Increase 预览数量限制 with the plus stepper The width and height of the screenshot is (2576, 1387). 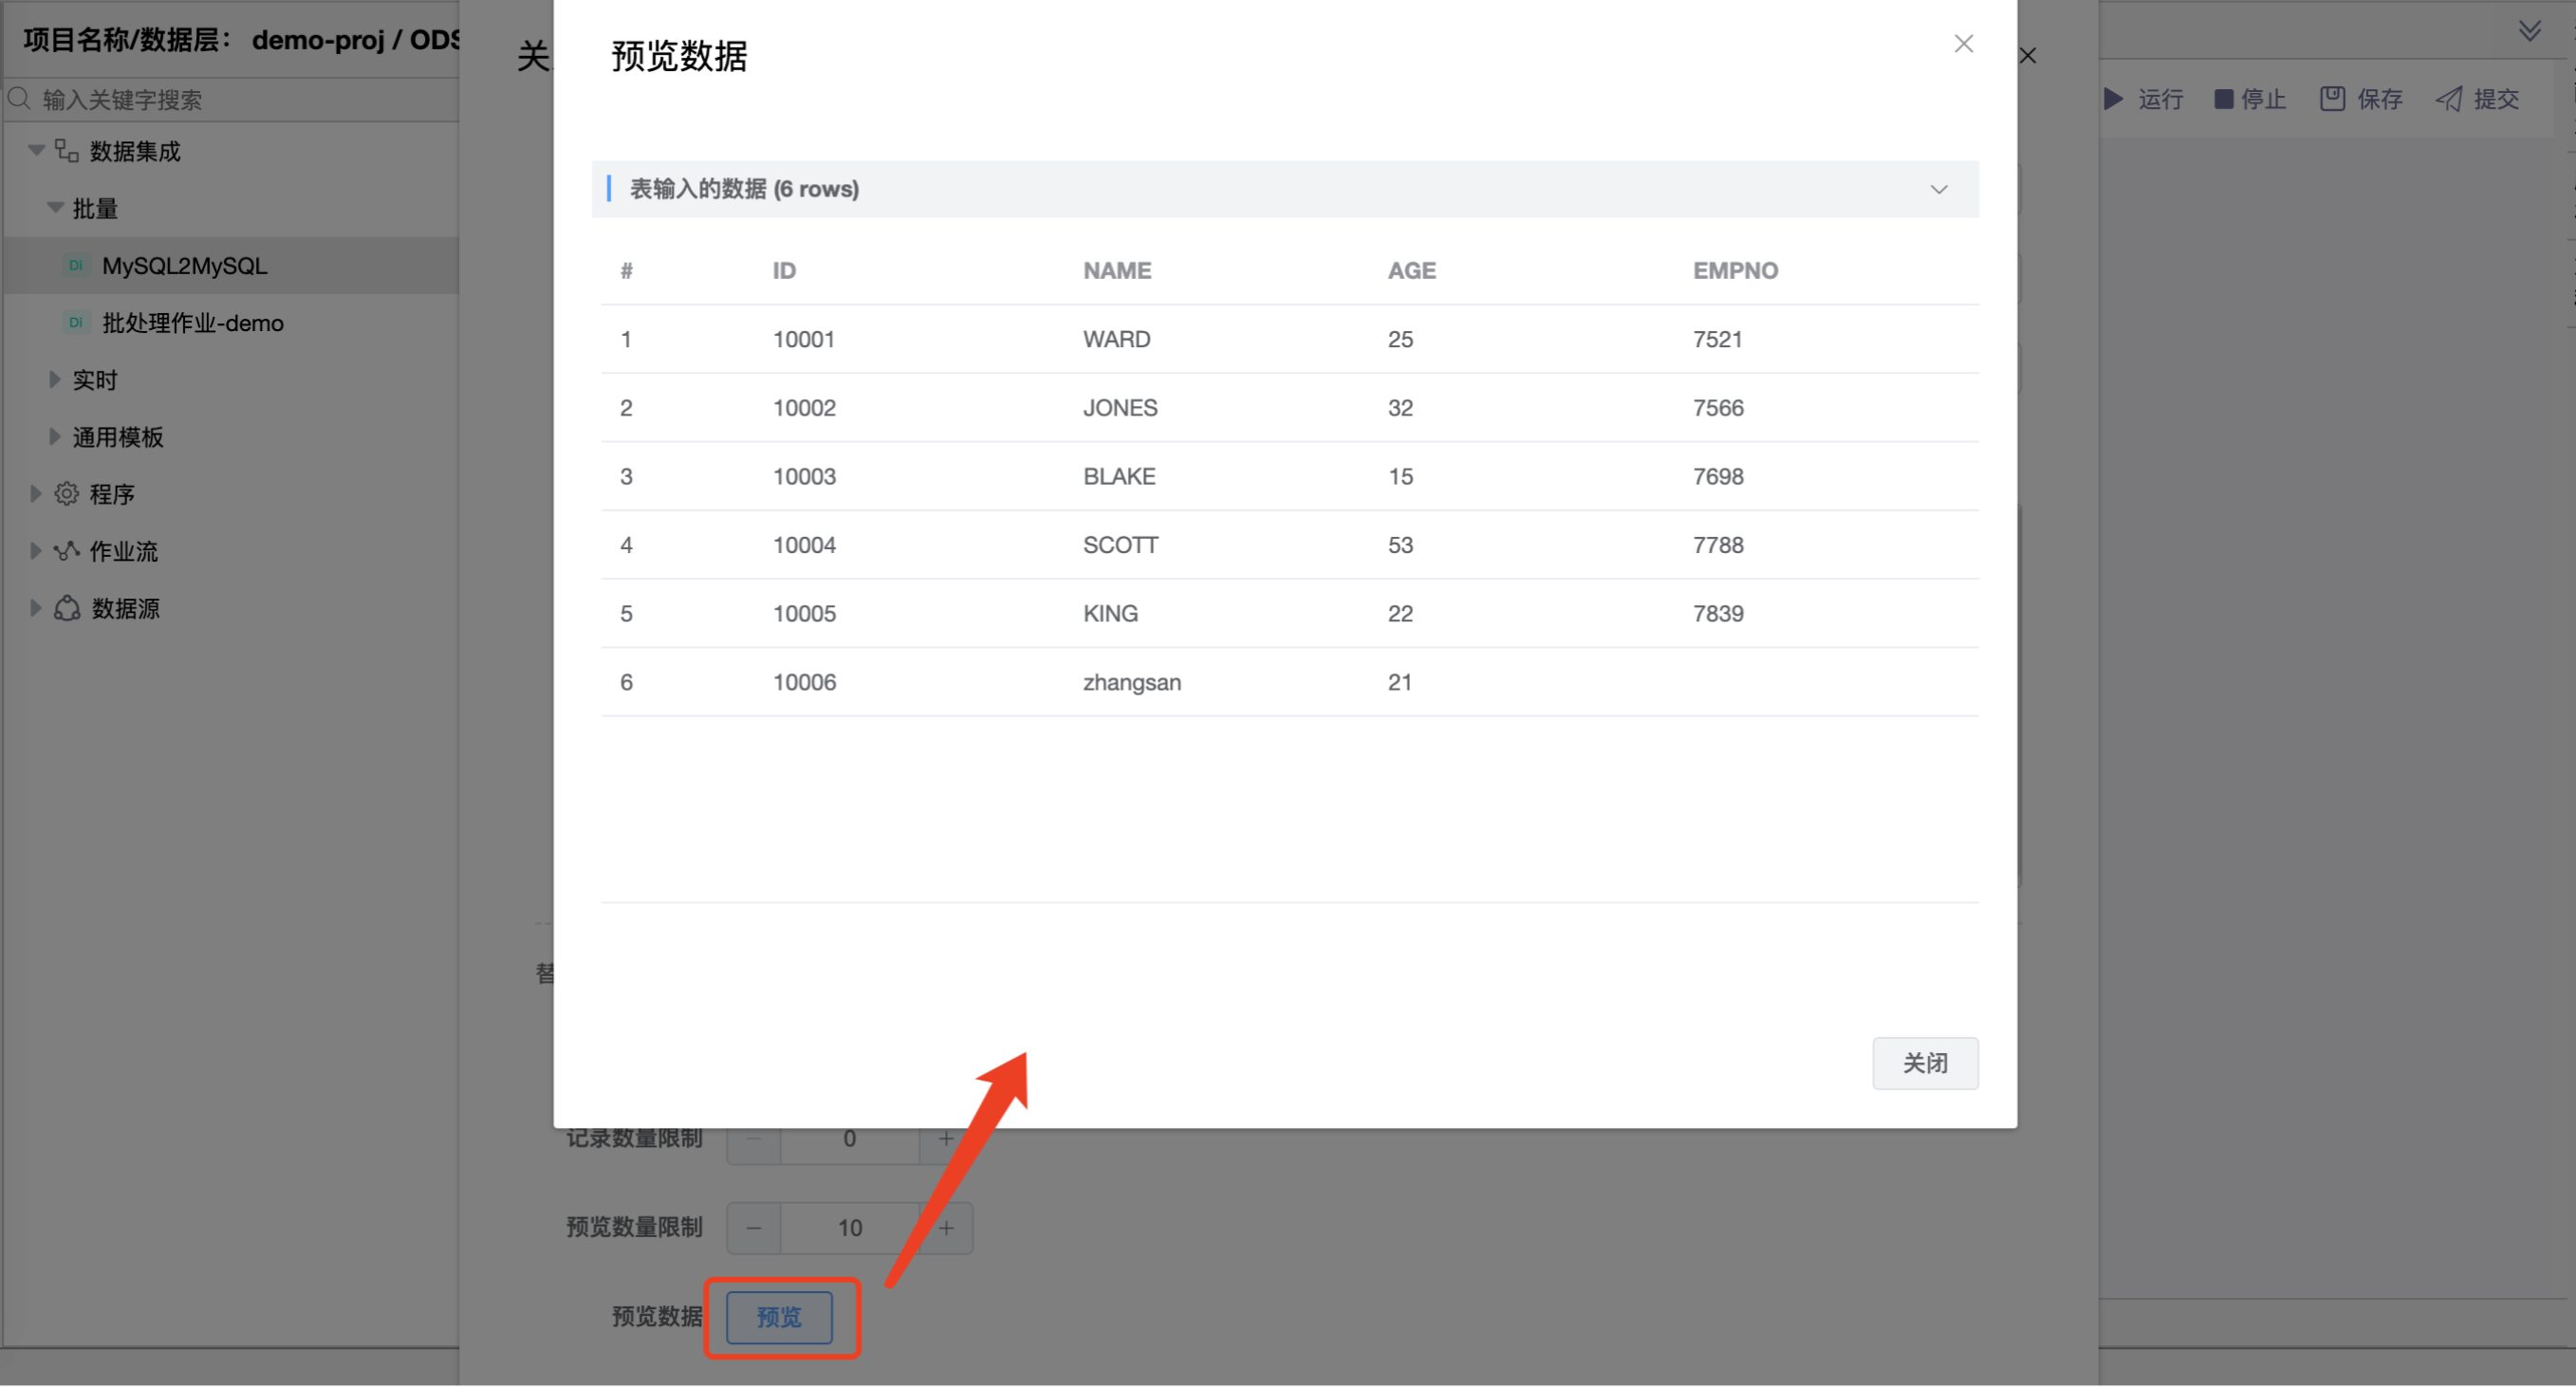(x=946, y=1227)
